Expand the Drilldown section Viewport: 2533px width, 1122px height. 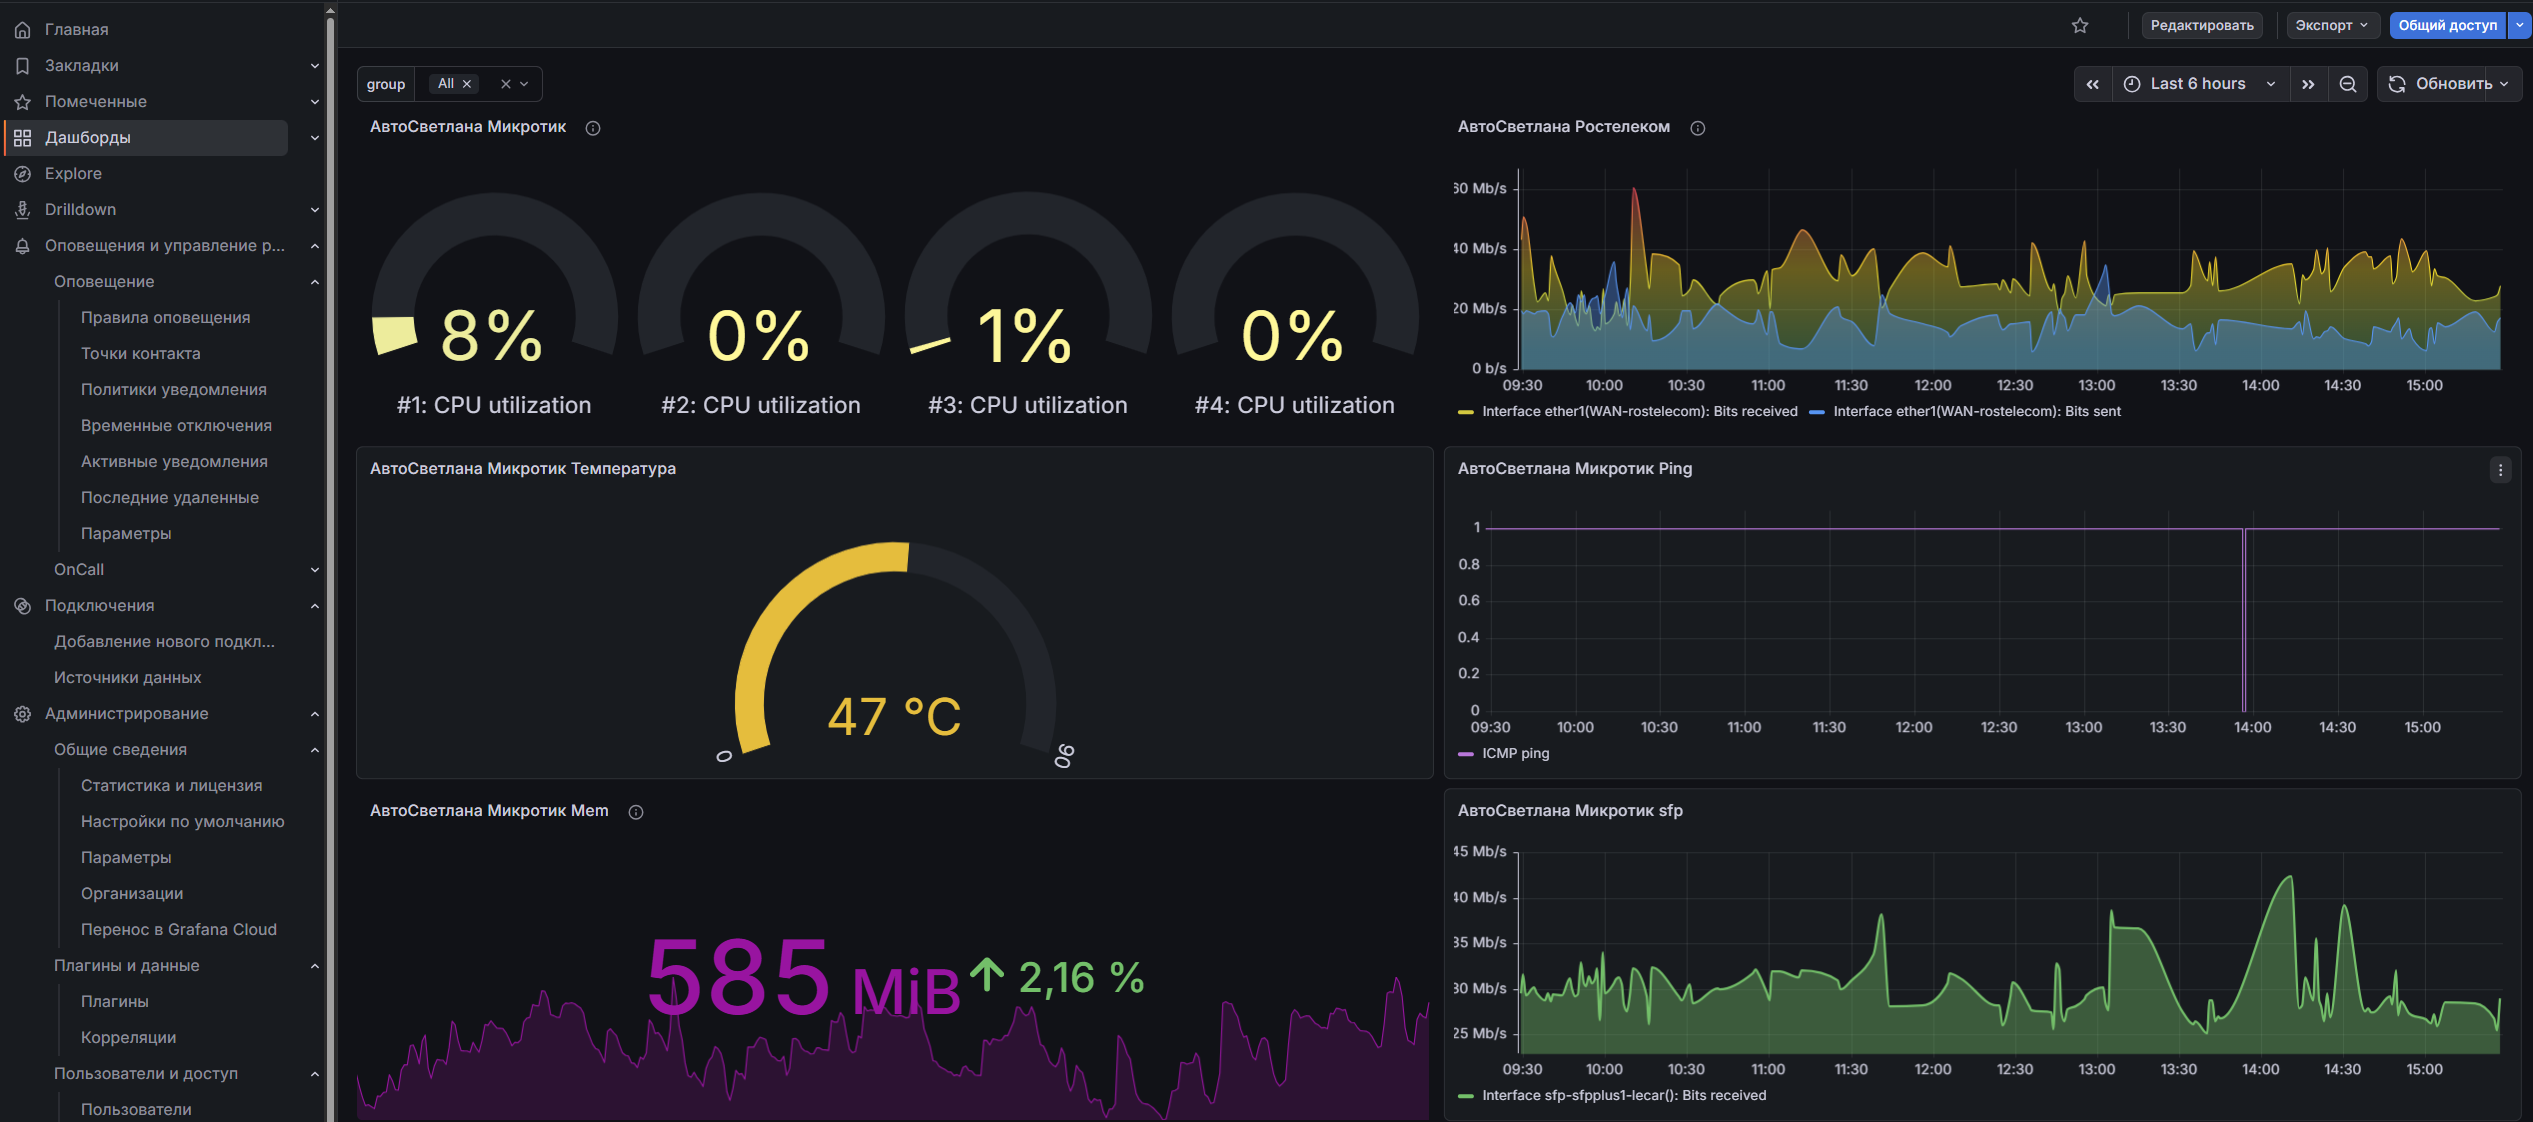315,210
